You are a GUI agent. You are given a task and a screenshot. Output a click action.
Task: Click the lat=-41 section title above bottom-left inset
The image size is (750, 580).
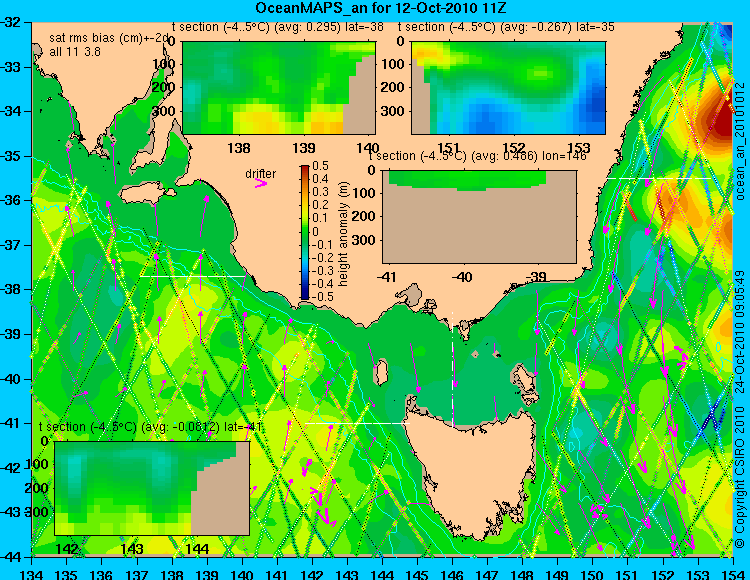(x=150, y=427)
